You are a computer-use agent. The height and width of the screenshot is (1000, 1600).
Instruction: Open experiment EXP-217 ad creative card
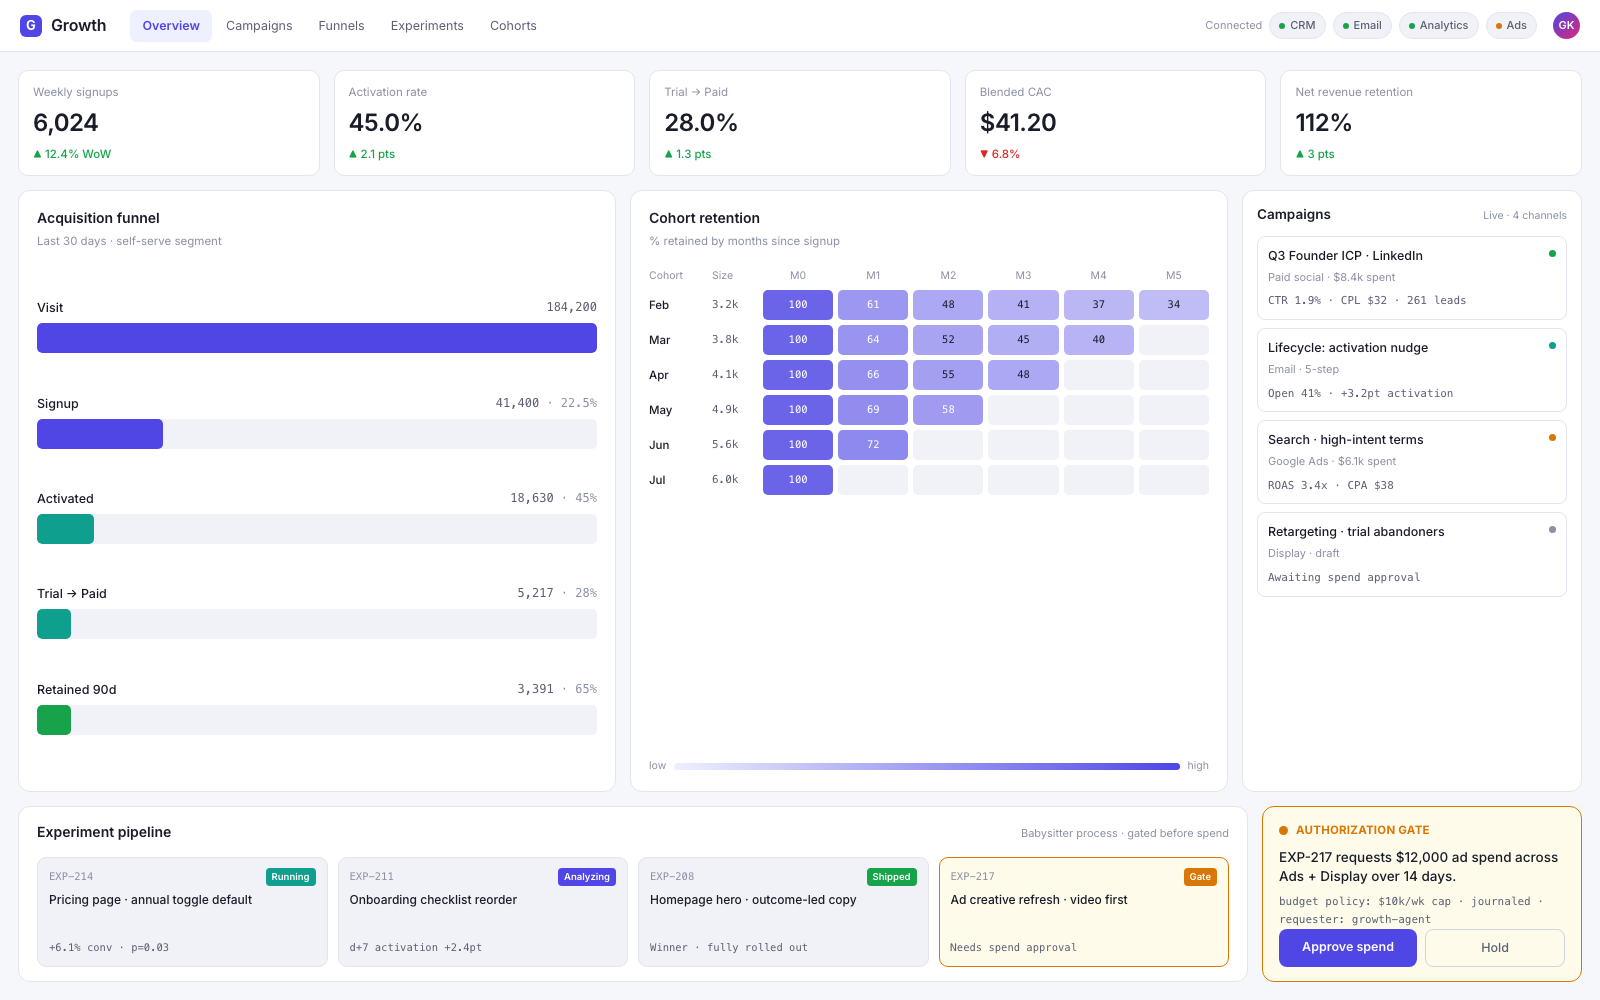coord(1084,912)
